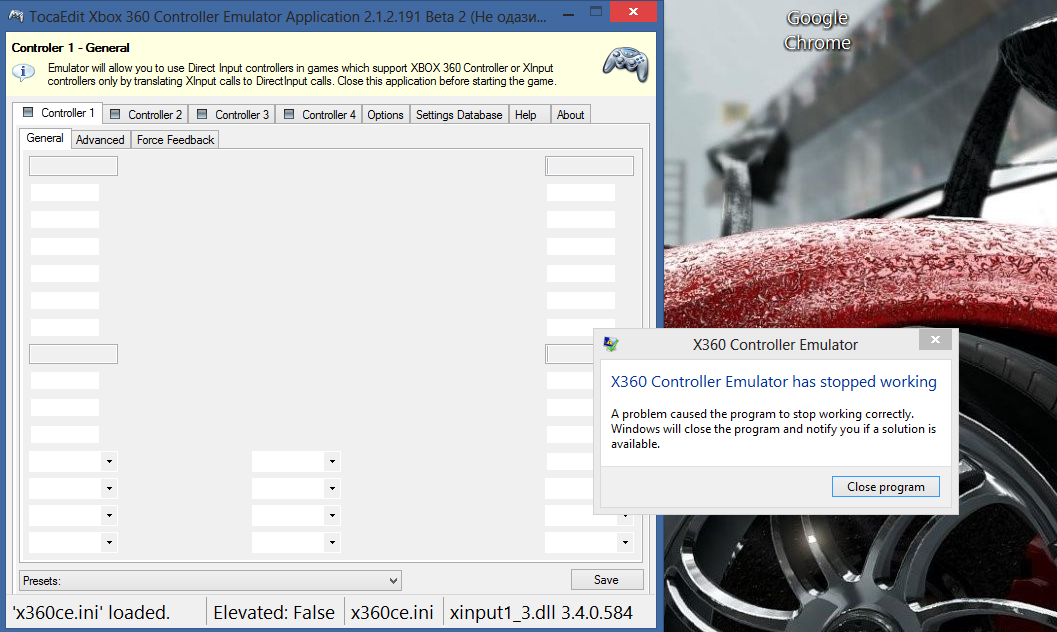The height and width of the screenshot is (632, 1057).
Task: Click Close program in error dialog
Action: (x=885, y=486)
